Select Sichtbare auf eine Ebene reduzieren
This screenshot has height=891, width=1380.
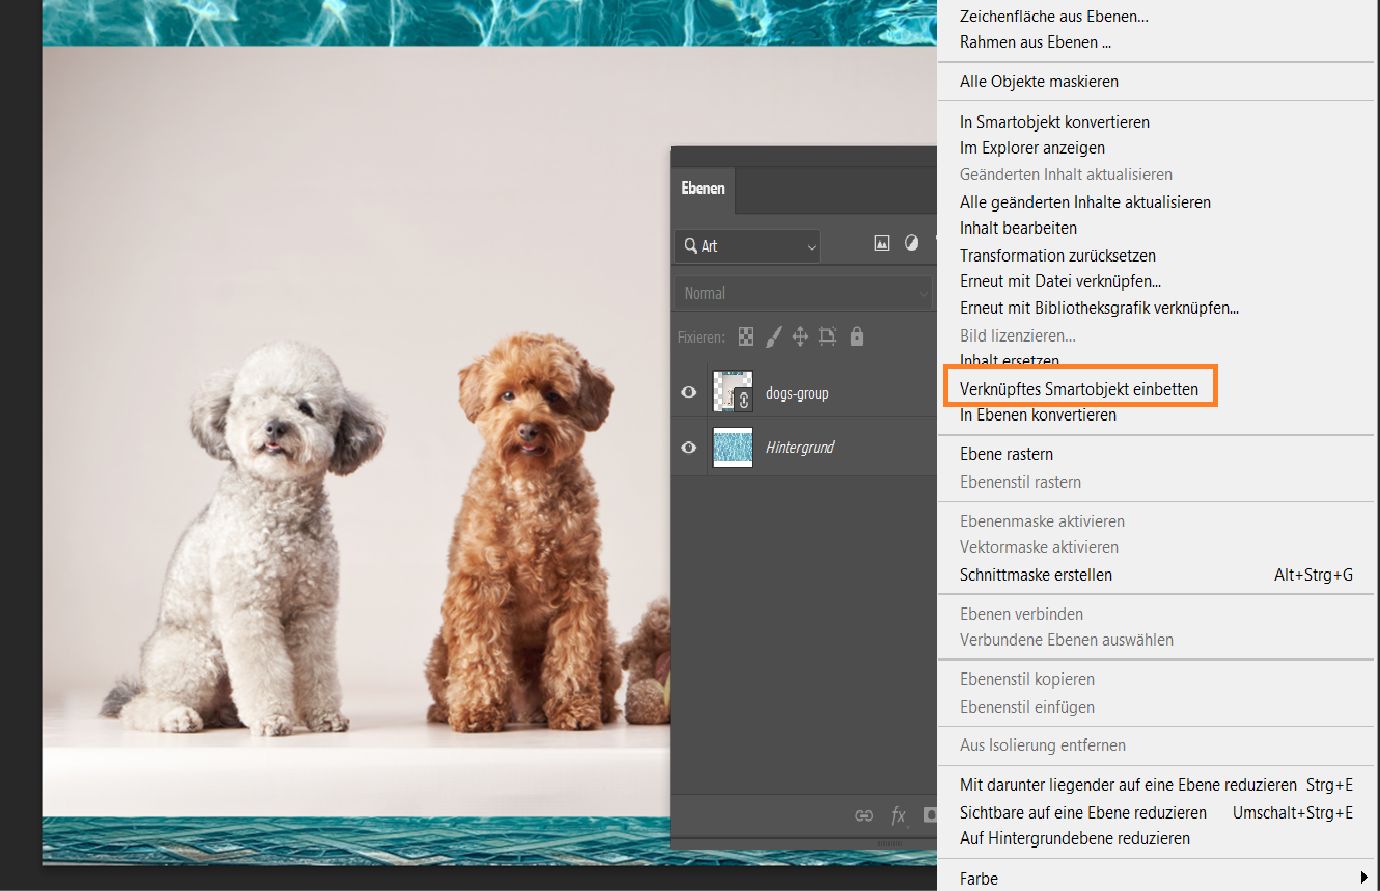tap(1083, 813)
